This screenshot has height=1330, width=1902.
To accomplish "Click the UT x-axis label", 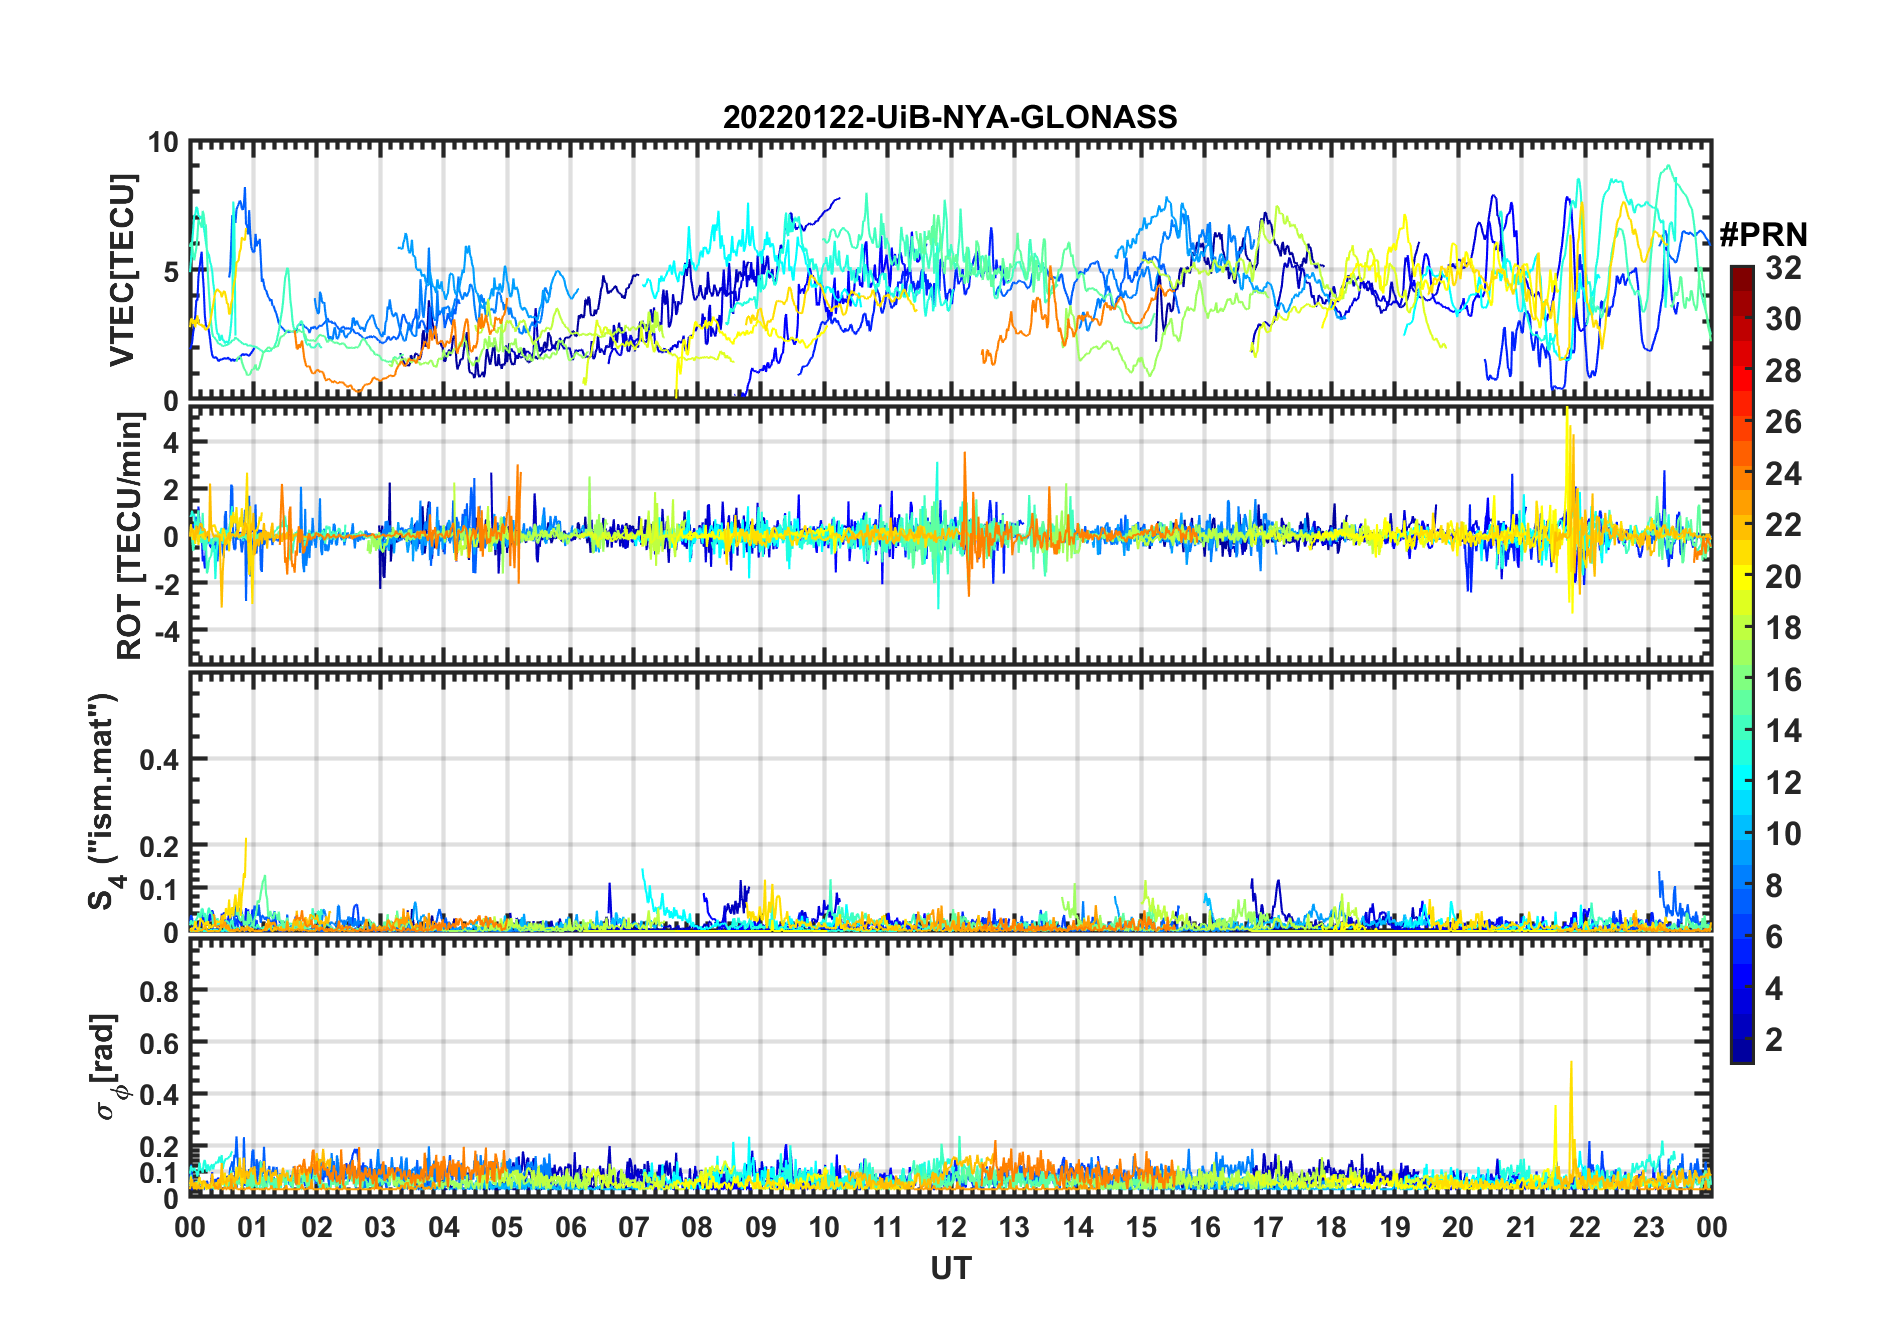I will 950,1268.
